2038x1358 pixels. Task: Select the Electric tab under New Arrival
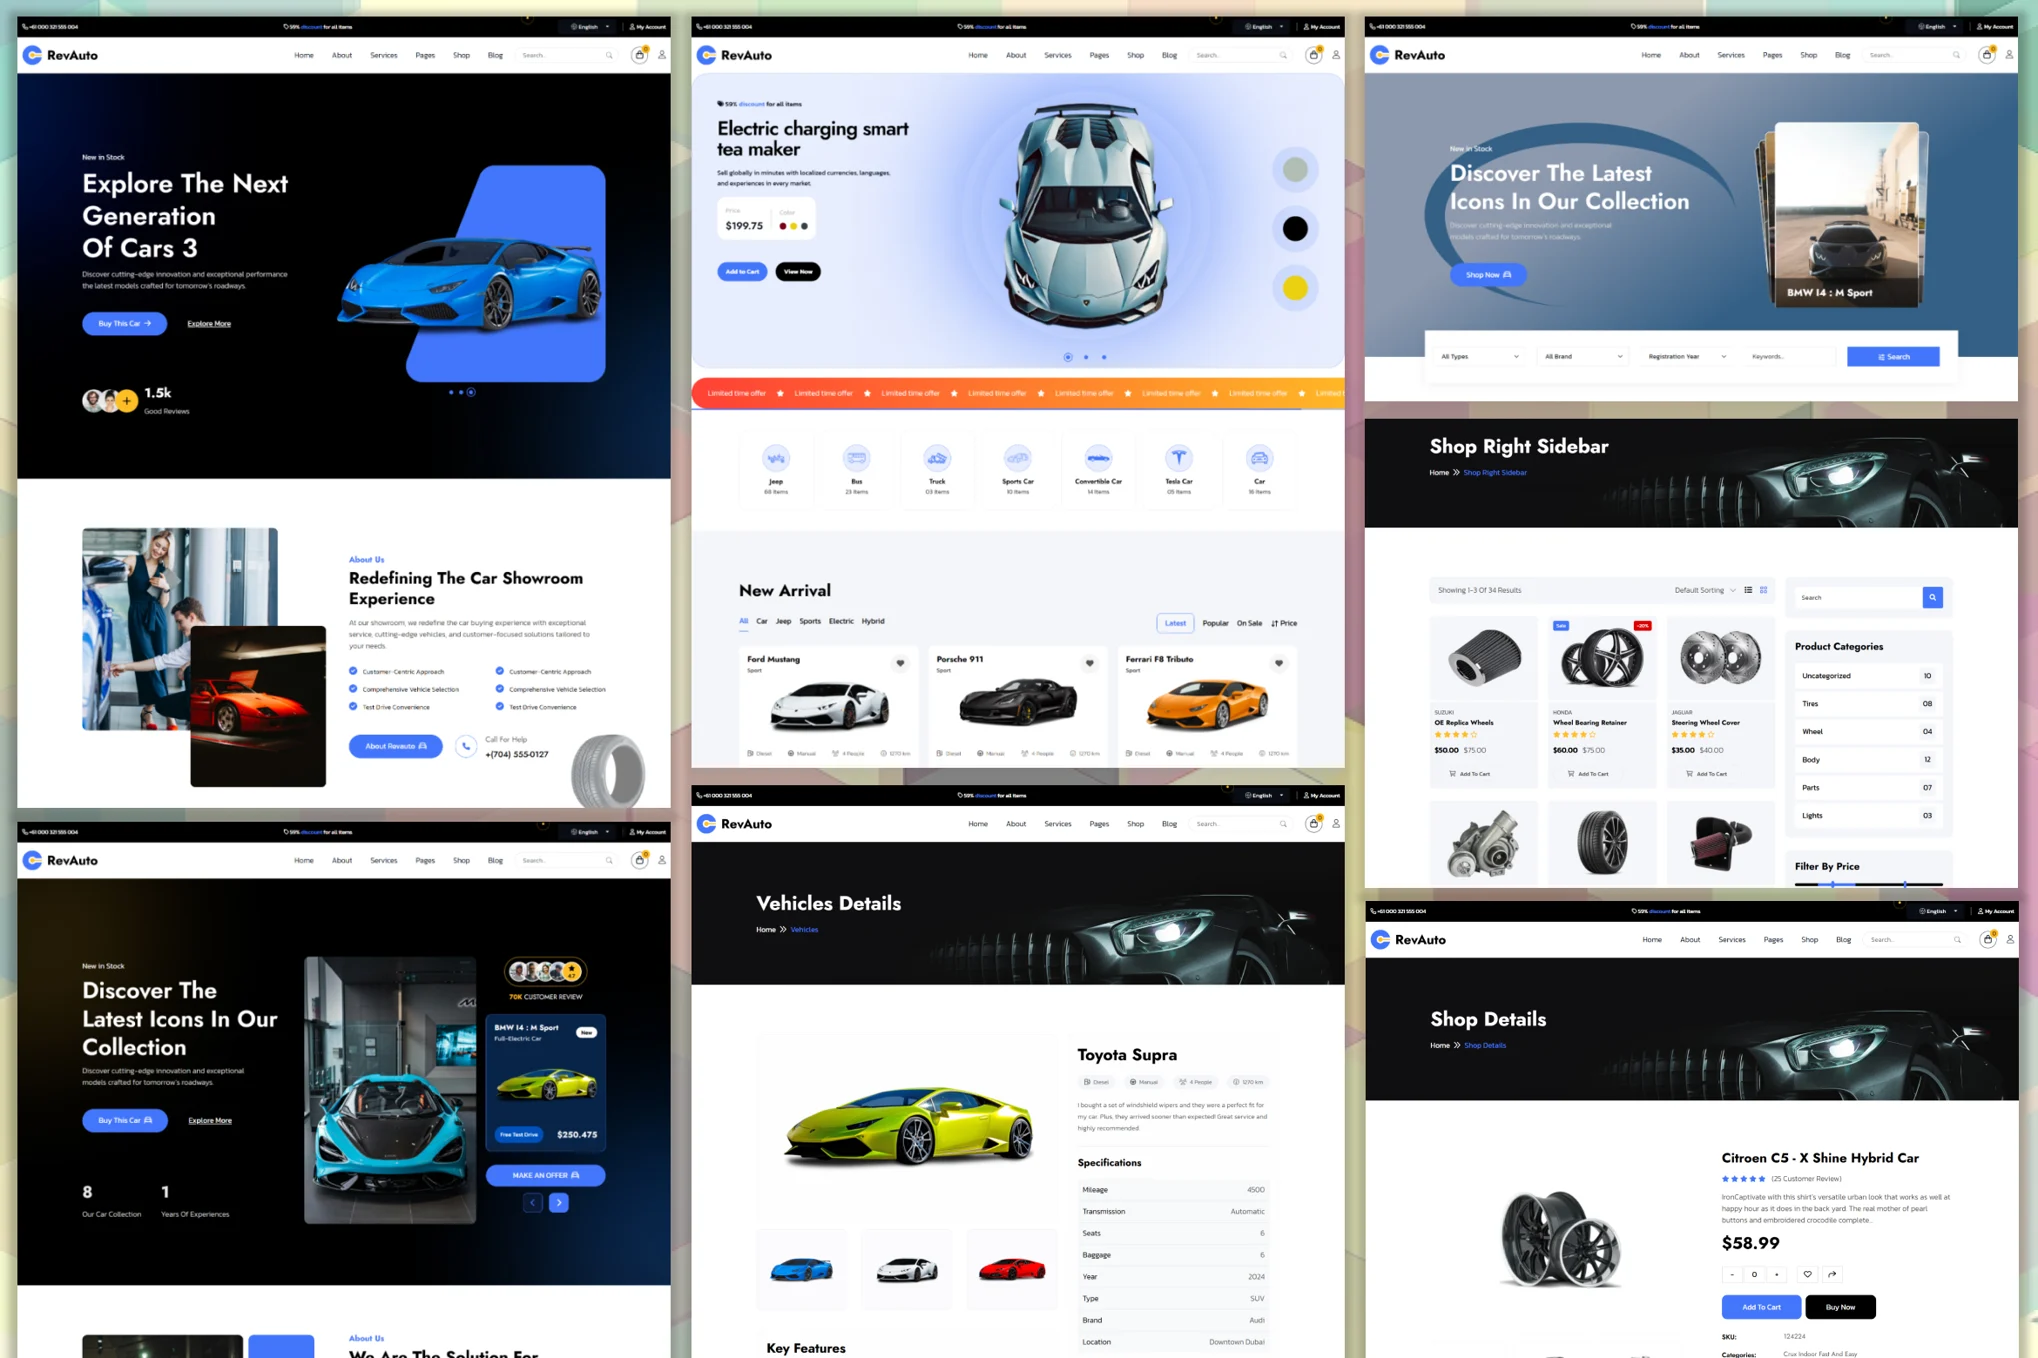click(x=841, y=621)
